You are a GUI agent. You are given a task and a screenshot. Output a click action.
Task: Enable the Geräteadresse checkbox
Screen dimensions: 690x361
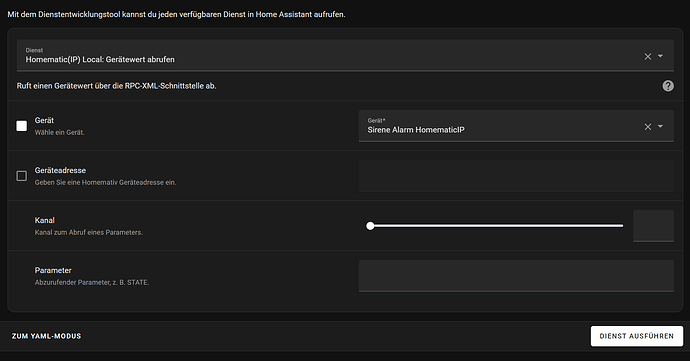pos(22,176)
